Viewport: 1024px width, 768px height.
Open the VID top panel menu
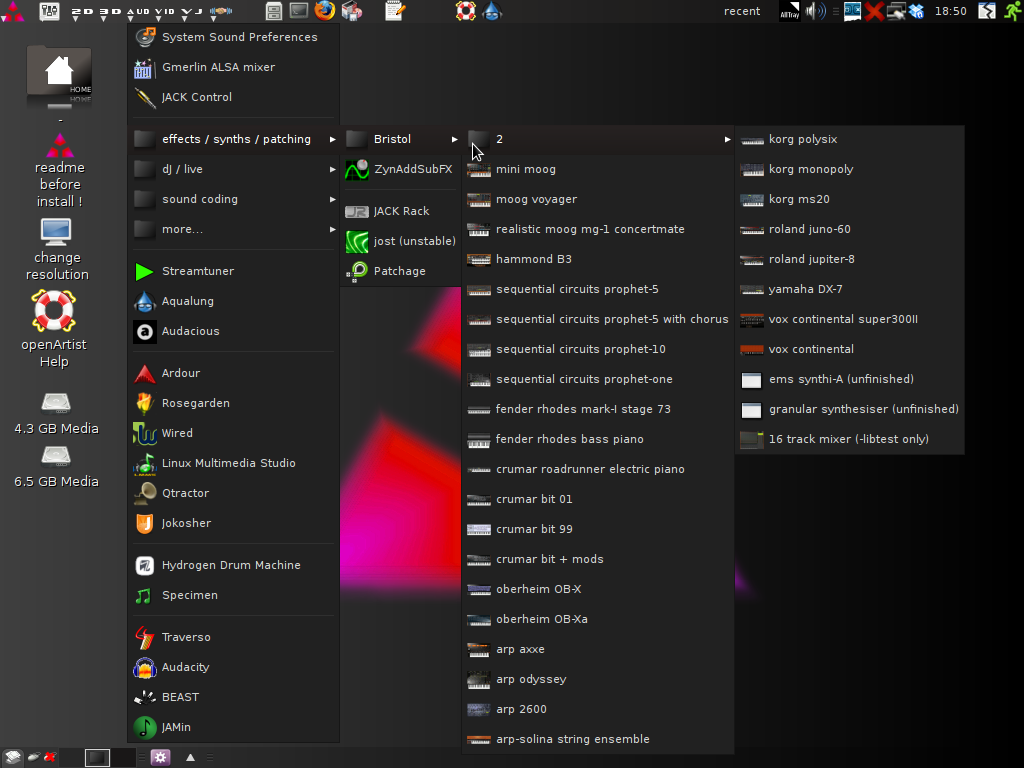pyautogui.click(x=165, y=12)
